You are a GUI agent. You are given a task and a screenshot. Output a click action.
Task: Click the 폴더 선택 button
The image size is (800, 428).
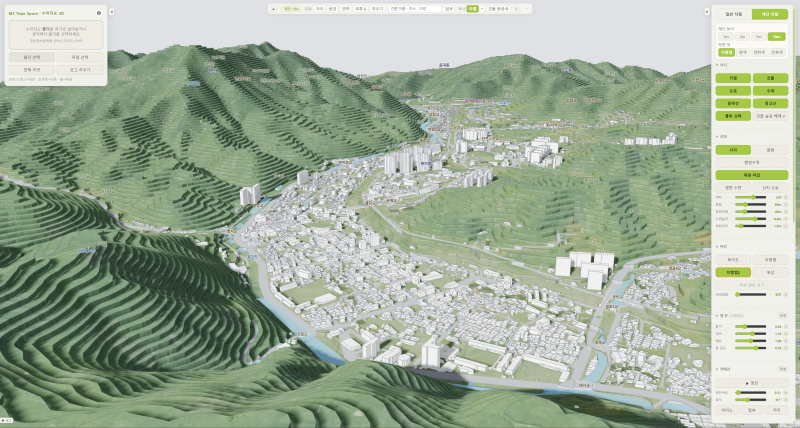pyautogui.click(x=32, y=57)
